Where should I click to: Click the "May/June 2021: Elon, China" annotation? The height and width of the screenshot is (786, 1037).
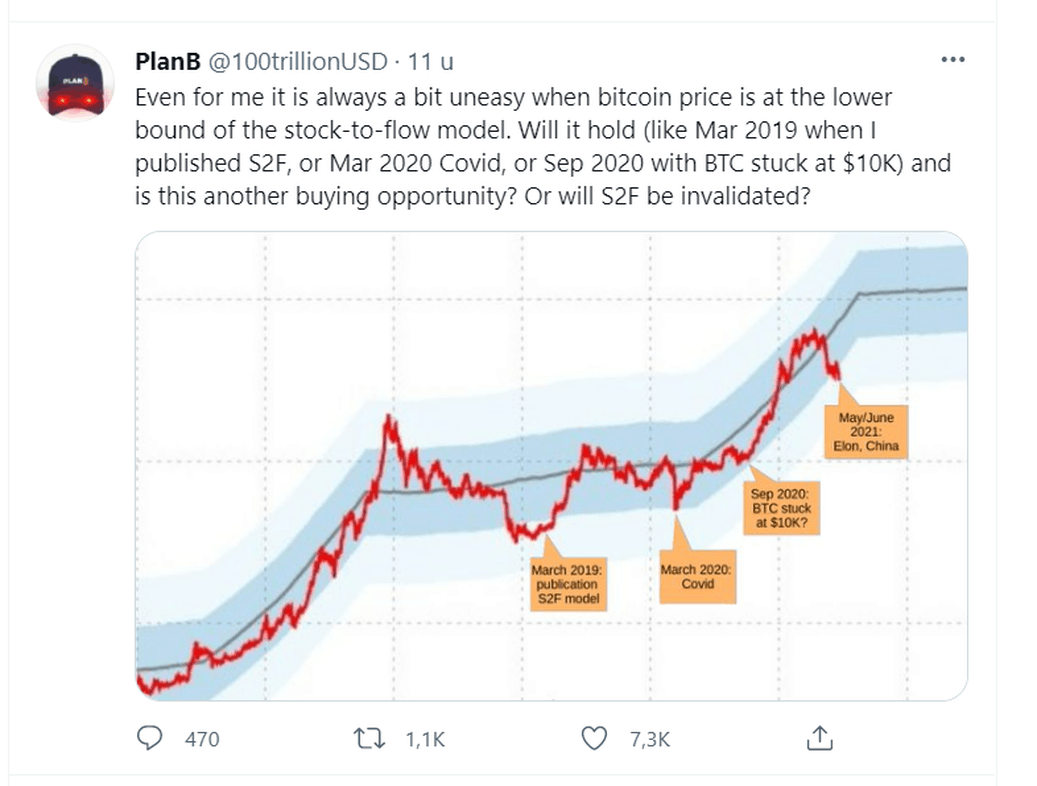click(x=865, y=431)
